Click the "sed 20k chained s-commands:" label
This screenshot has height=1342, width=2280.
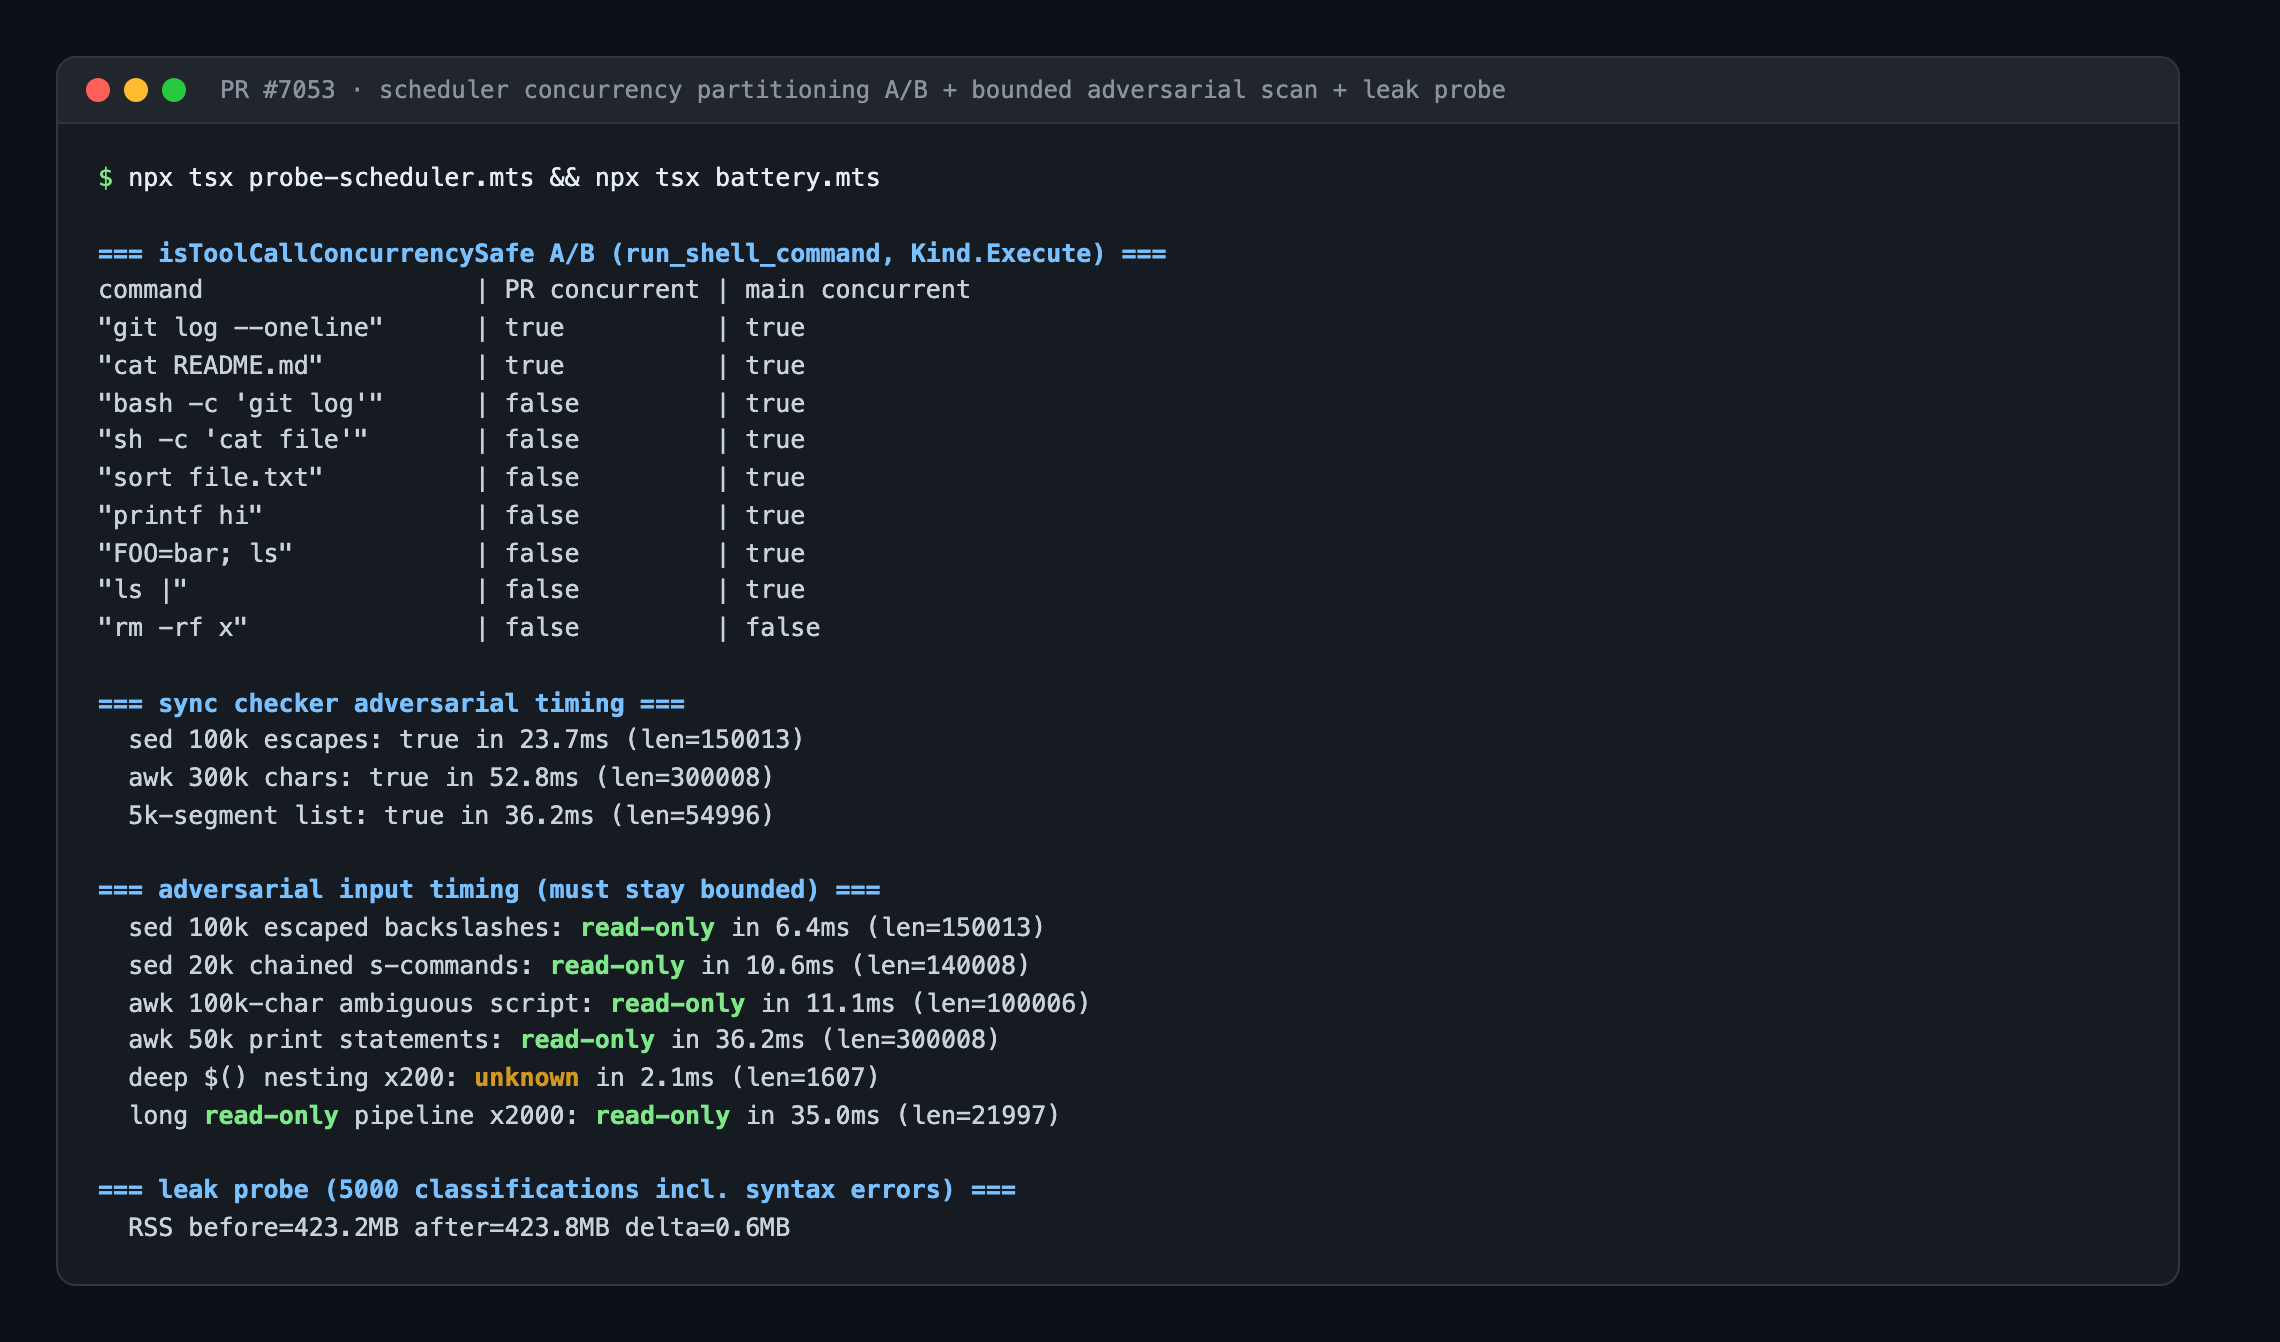(x=331, y=966)
